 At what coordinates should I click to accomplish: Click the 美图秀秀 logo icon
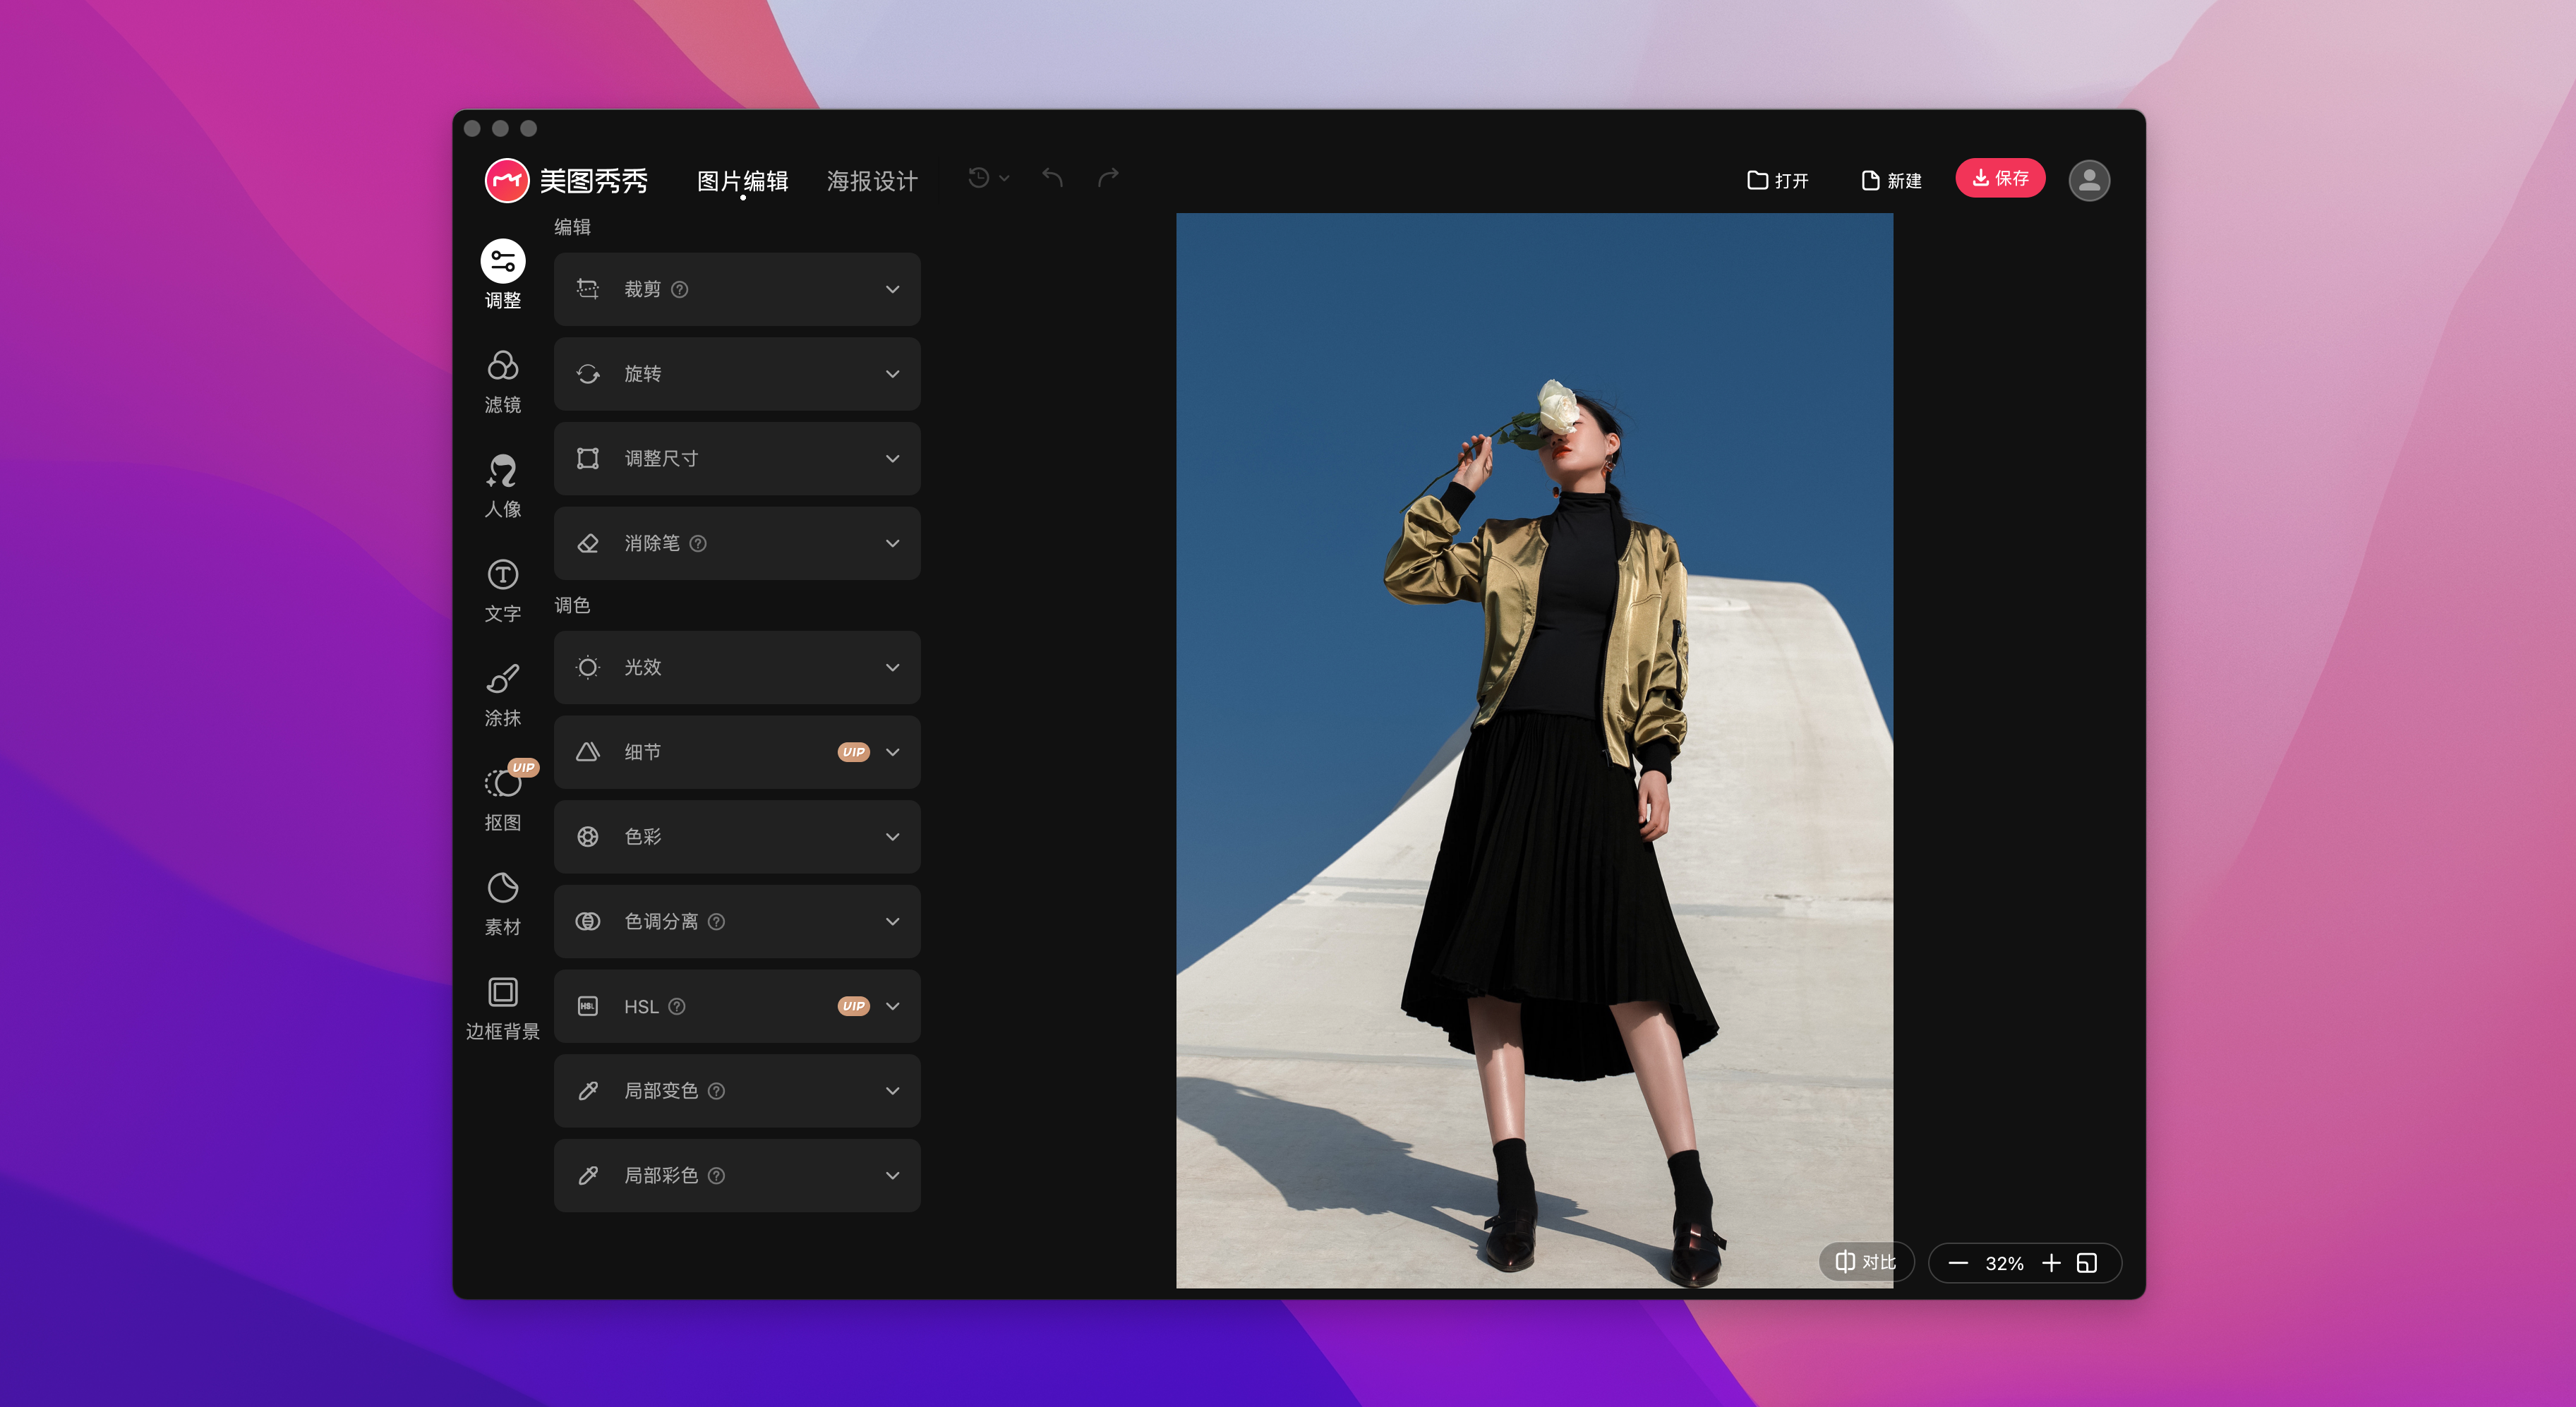[x=507, y=181]
